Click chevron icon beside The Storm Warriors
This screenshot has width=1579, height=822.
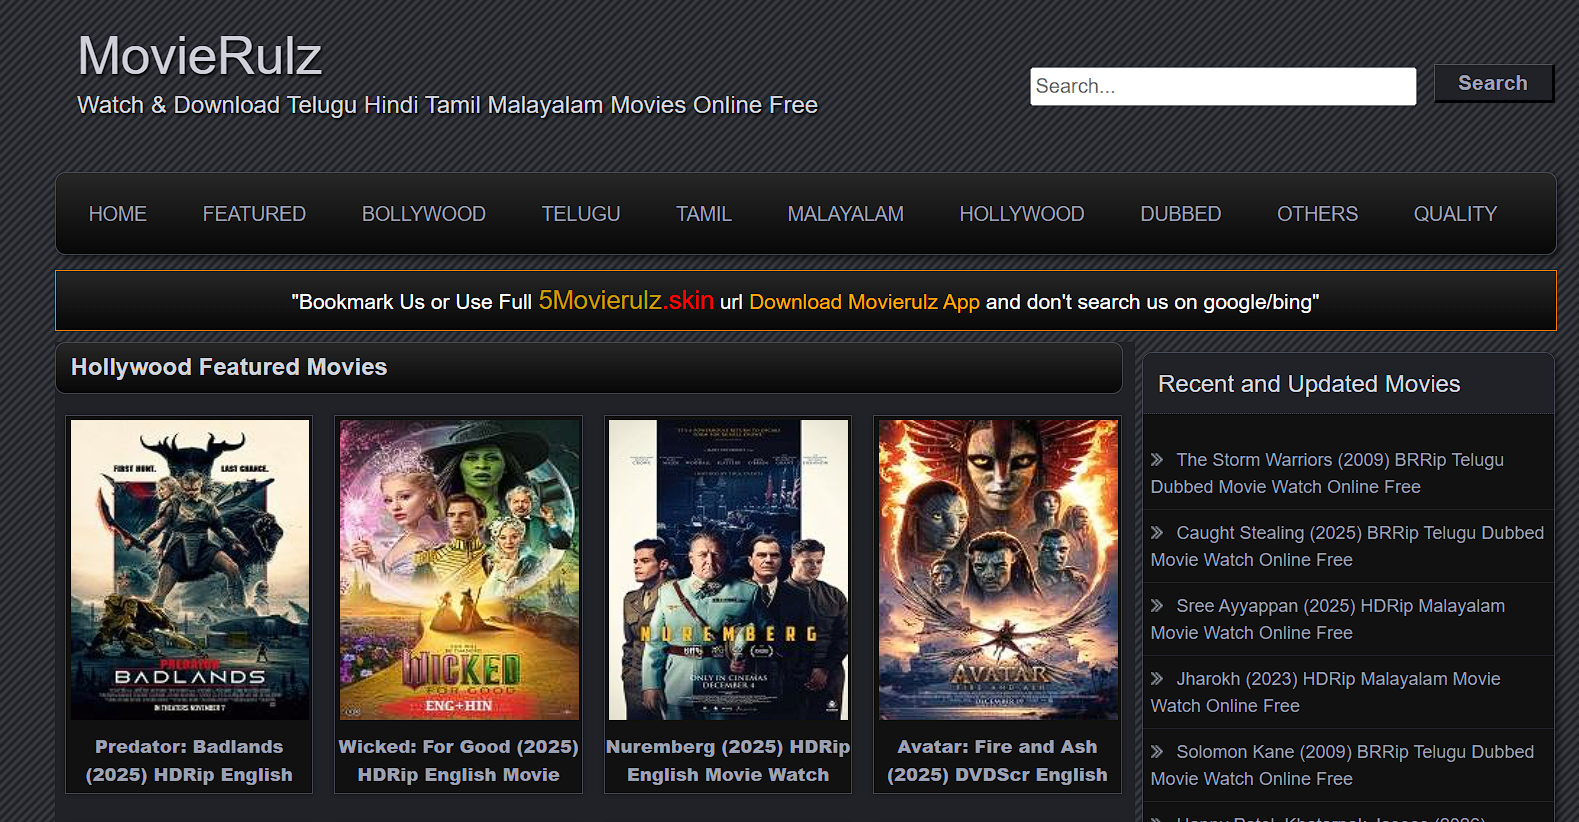1157,460
